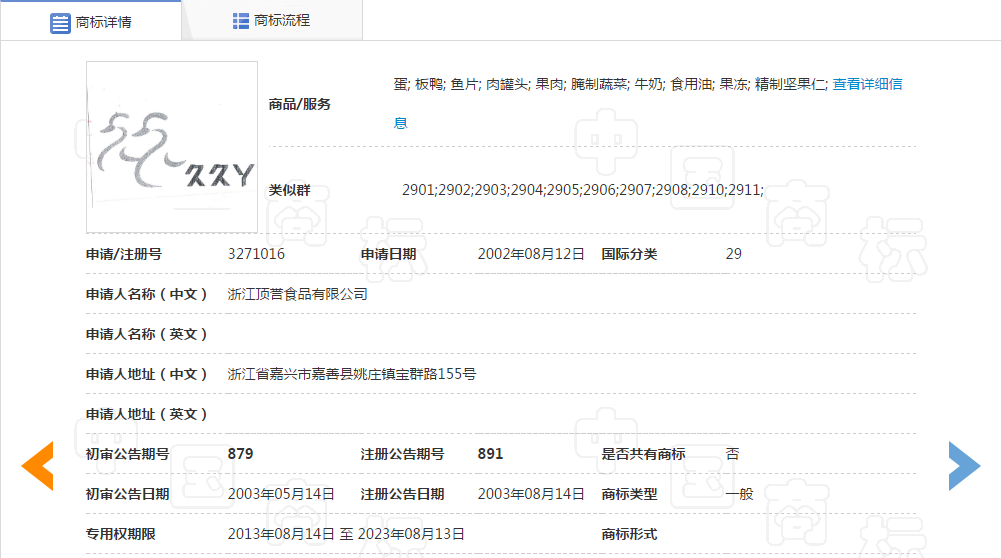
Task: Go to next trademark with blue arrow
Action: tap(964, 466)
